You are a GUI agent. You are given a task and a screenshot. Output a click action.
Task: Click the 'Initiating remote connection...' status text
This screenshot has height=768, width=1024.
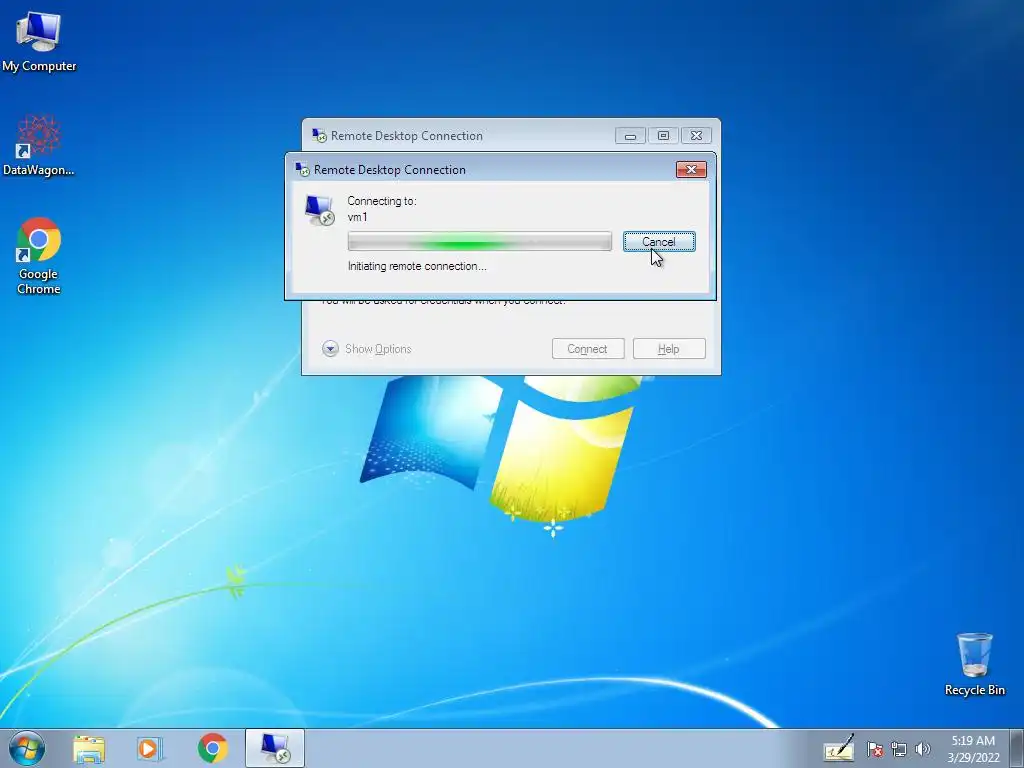(x=417, y=266)
